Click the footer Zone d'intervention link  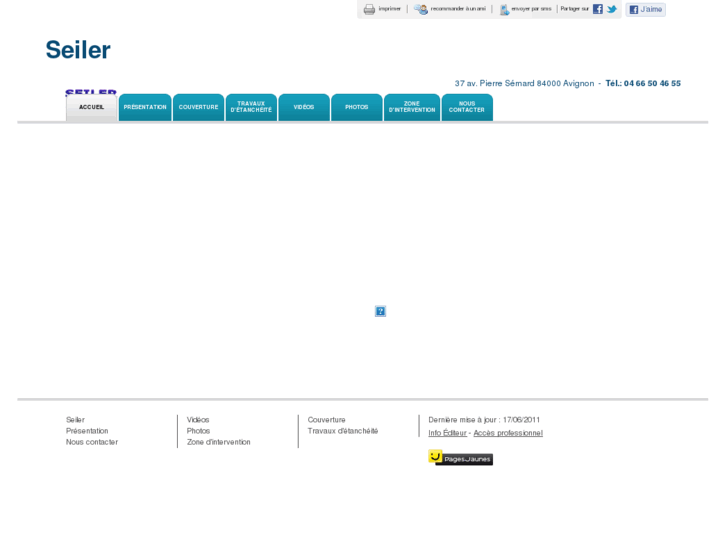click(x=218, y=442)
